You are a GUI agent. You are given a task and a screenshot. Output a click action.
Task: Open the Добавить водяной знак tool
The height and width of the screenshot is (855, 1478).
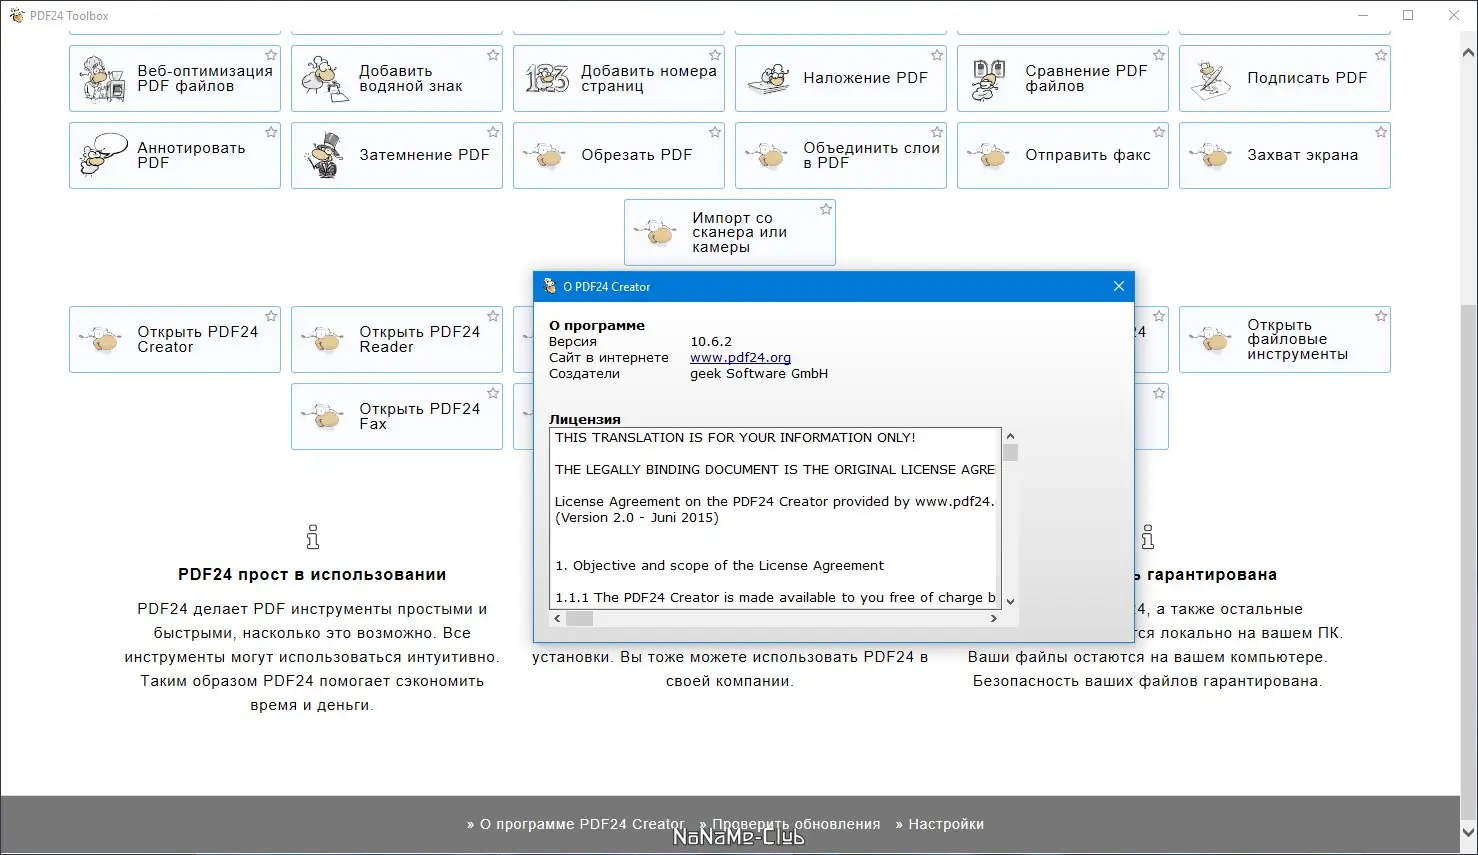click(x=397, y=78)
